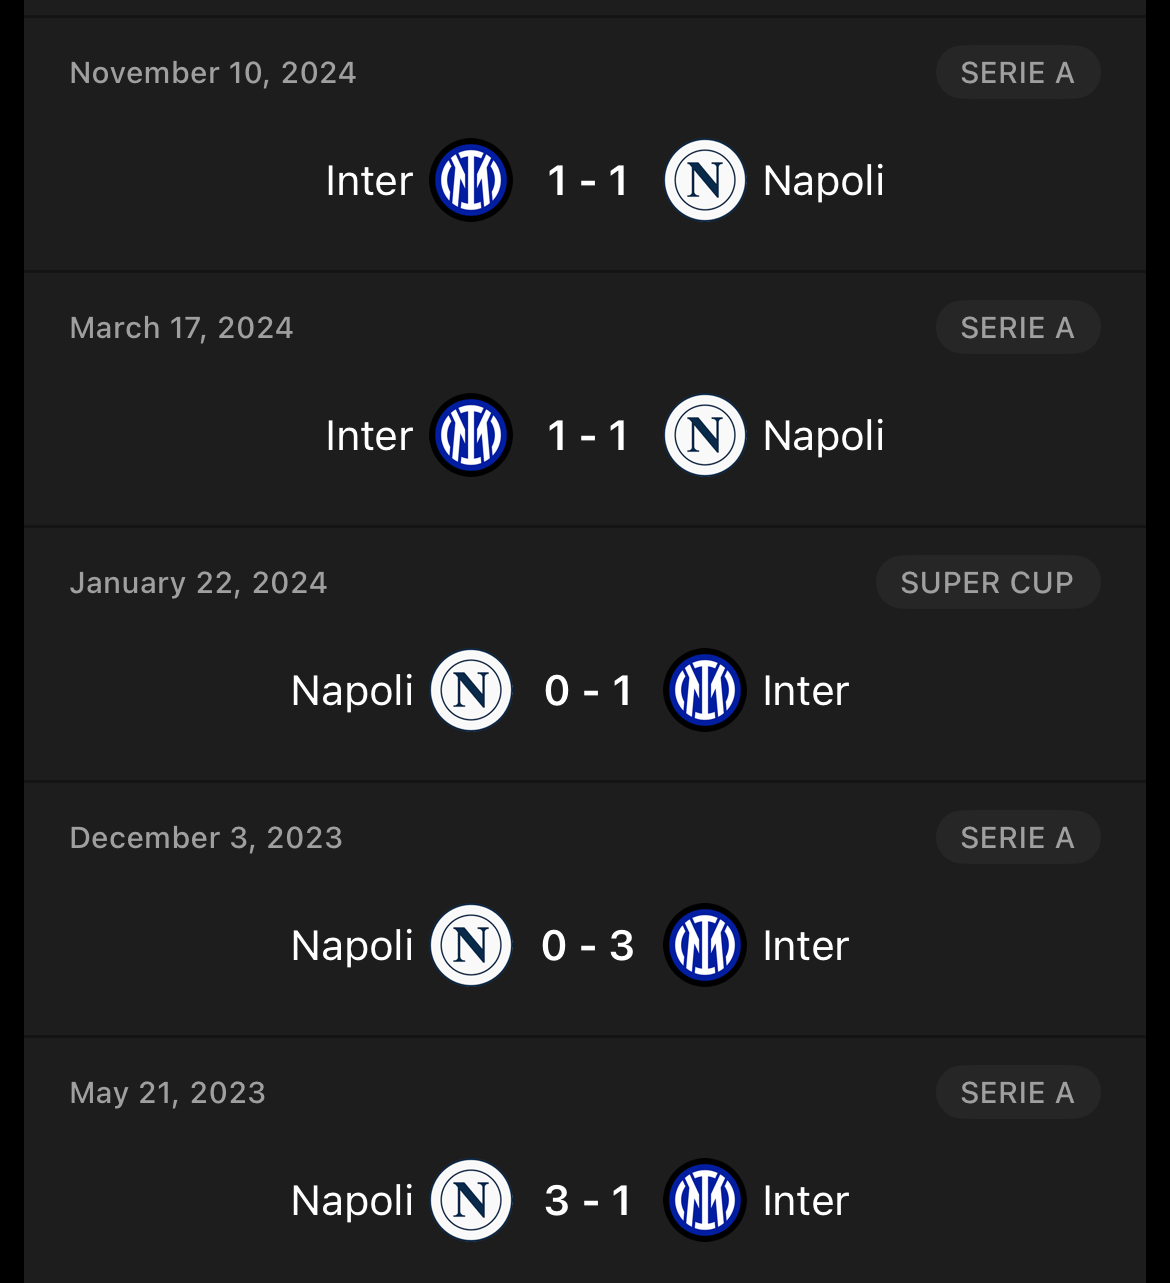Image resolution: width=1170 pixels, height=1283 pixels.
Task: Open the 1 - 1 score from November 10, 2024
Action: point(588,181)
